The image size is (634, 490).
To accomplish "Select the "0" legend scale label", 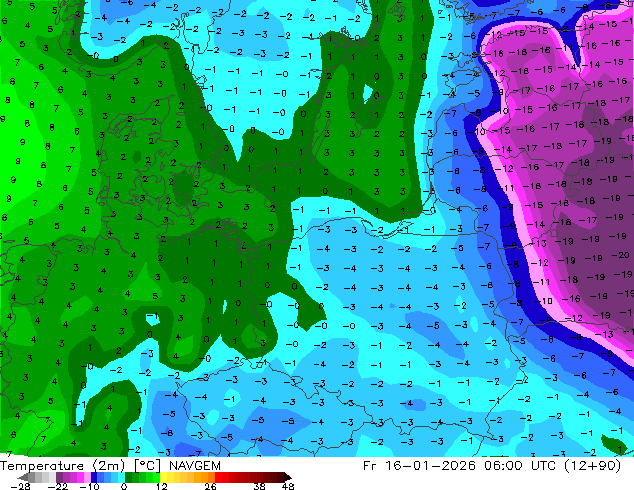I will [124, 486].
